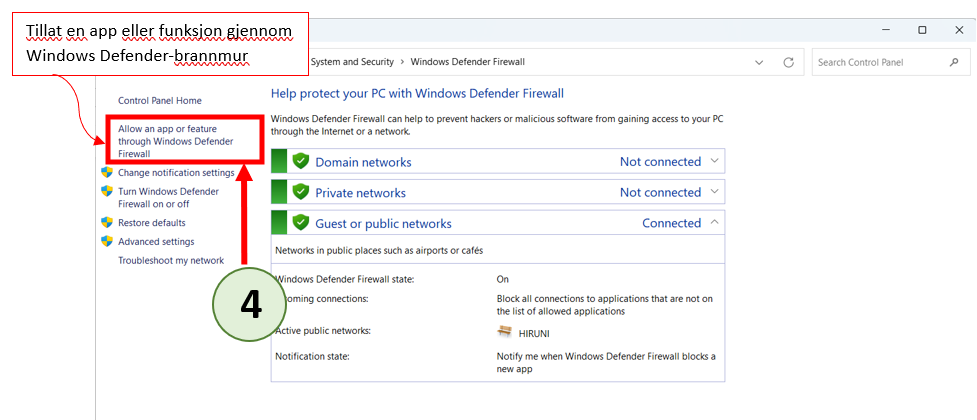Click the shield icon next to Change notification settings

pyautogui.click(x=107, y=172)
